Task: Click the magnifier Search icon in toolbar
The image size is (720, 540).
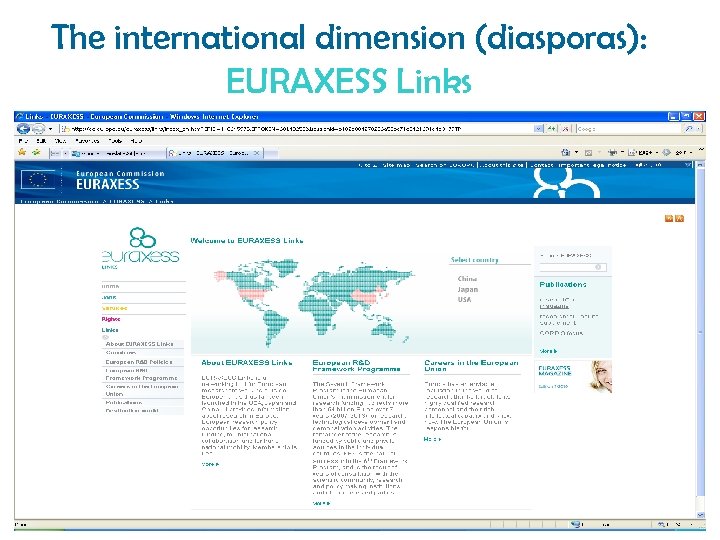Action: [x=688, y=129]
